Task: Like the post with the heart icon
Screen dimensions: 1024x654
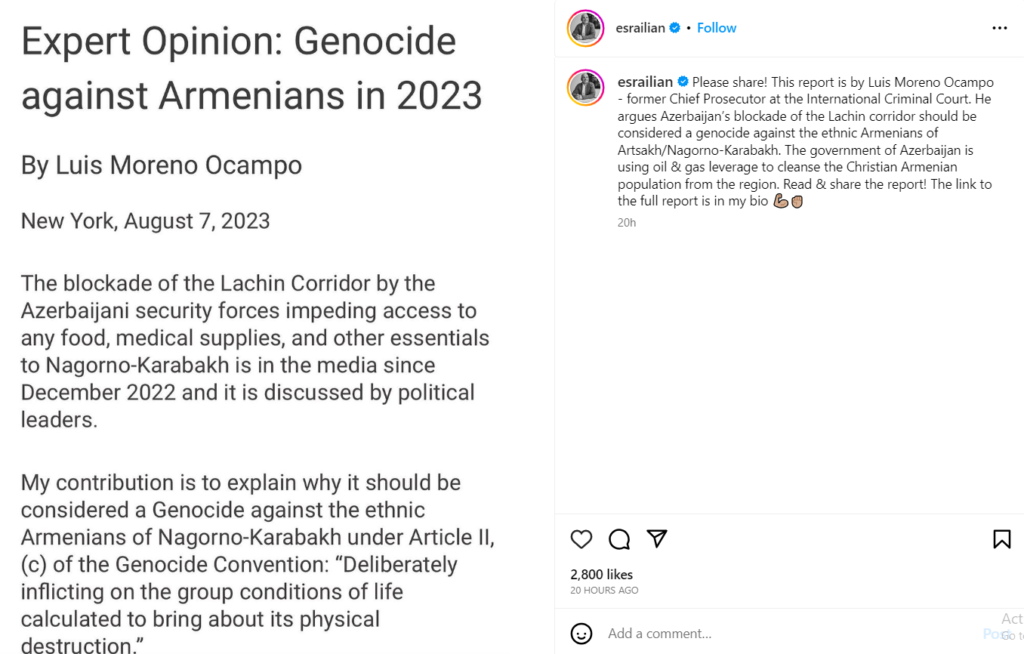Action: (x=581, y=539)
